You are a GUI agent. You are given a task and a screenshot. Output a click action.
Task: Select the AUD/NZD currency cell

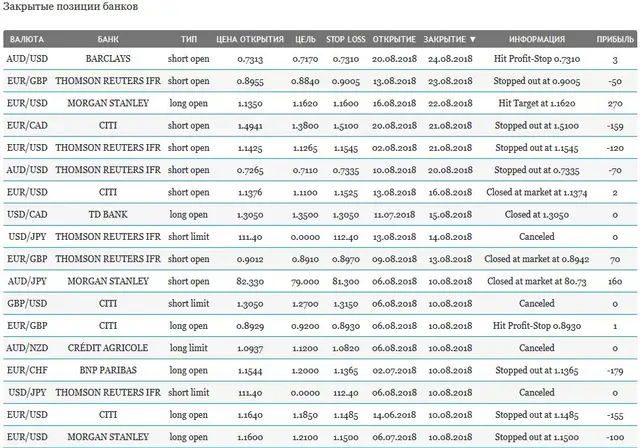tap(27, 348)
